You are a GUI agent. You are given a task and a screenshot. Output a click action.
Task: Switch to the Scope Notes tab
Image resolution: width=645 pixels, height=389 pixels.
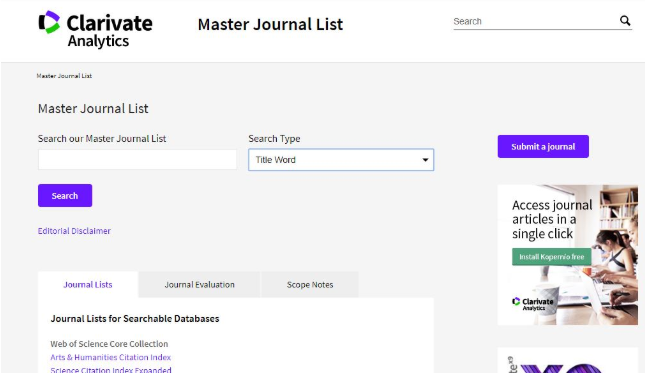[310, 285]
